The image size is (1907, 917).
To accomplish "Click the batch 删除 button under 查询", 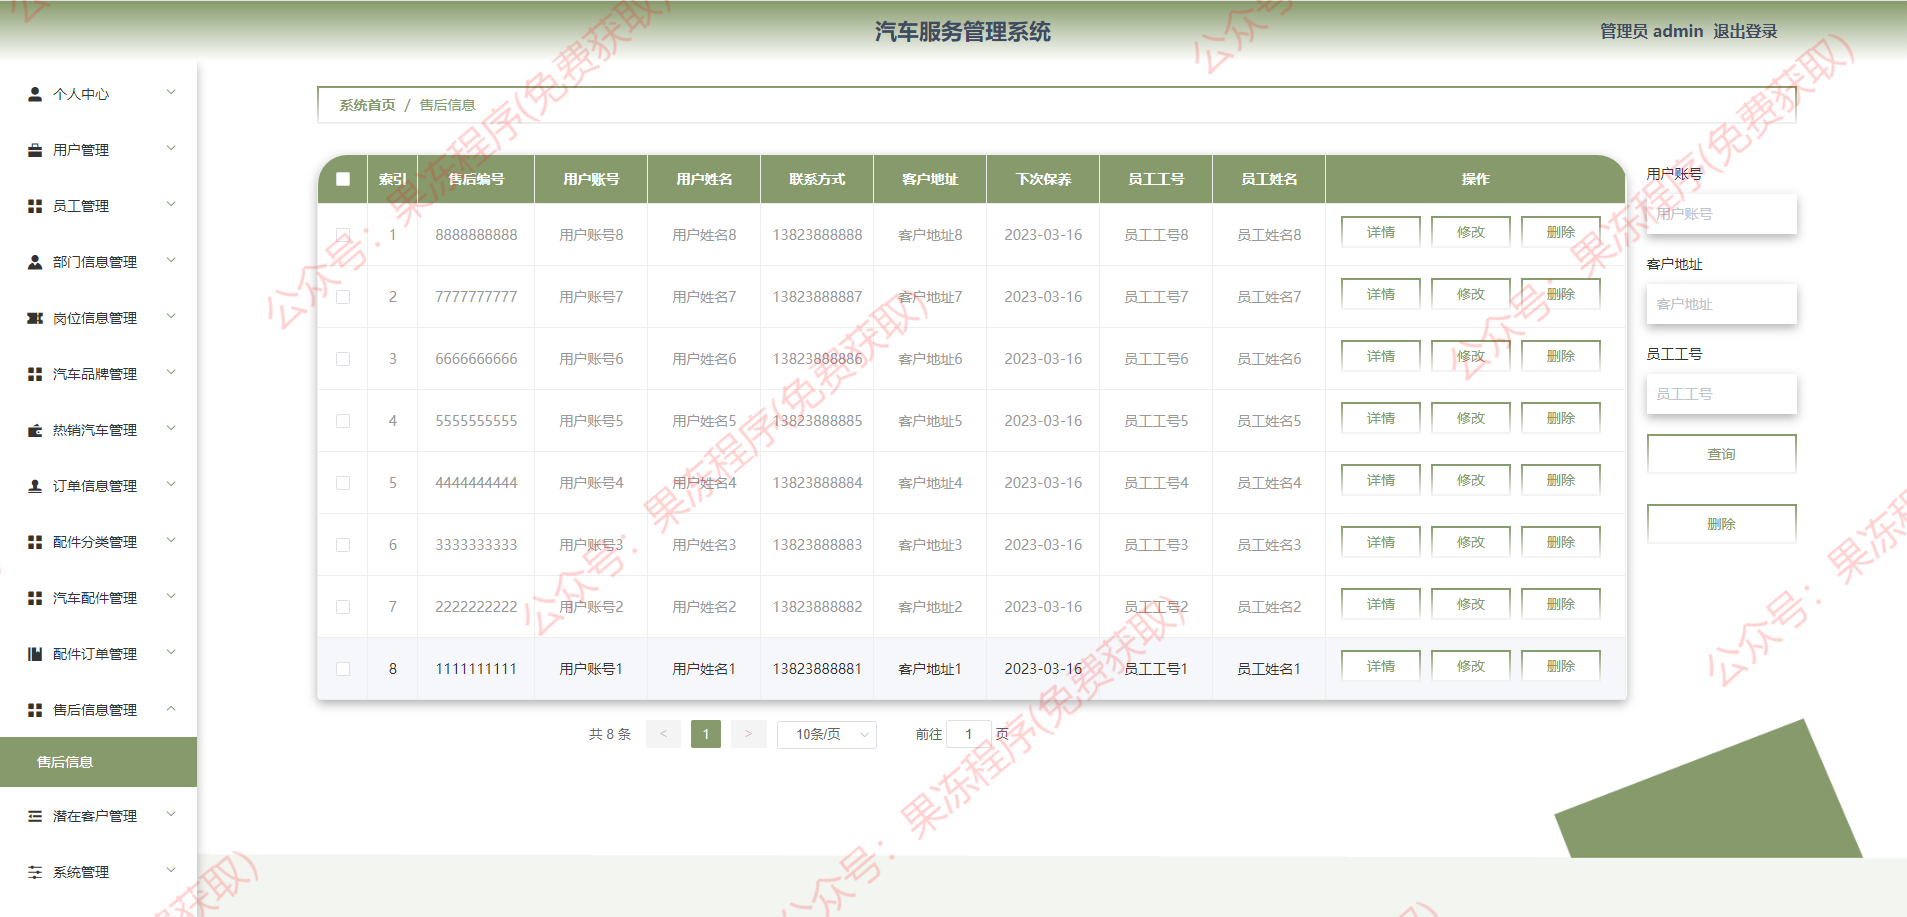I will coord(1722,524).
